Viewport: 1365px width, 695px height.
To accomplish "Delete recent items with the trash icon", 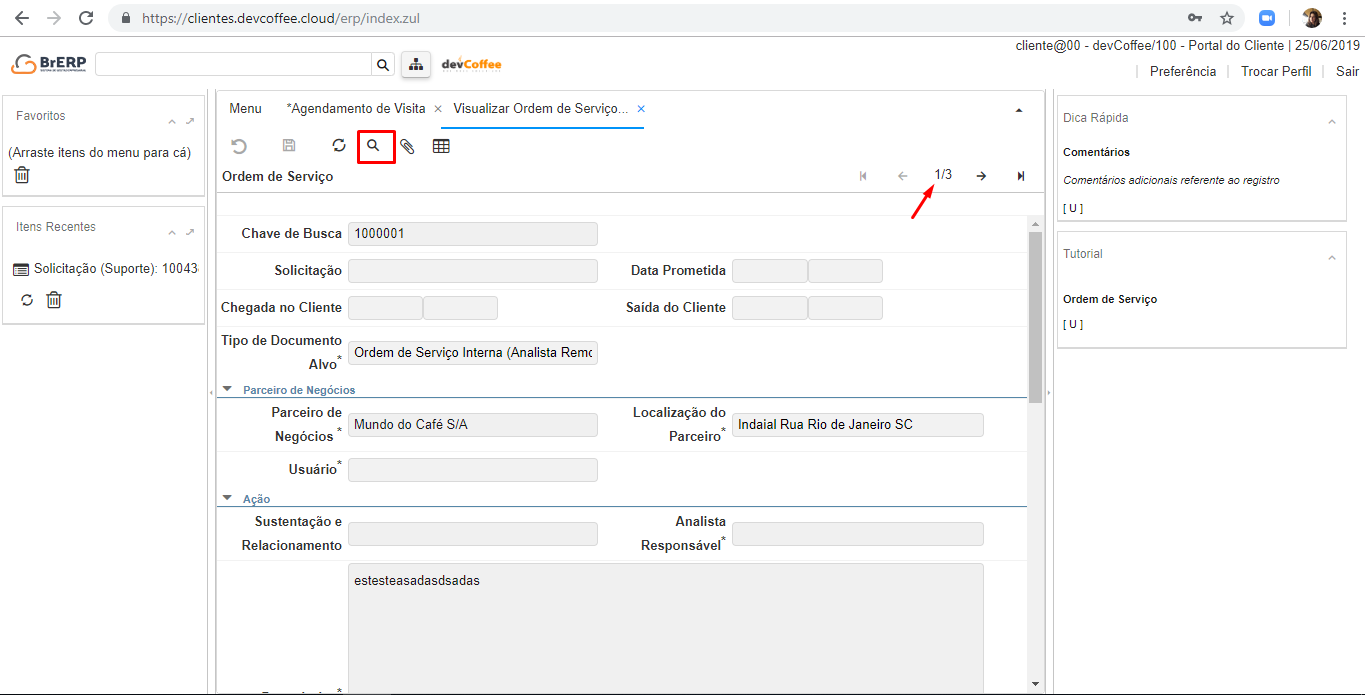I will 54,300.
